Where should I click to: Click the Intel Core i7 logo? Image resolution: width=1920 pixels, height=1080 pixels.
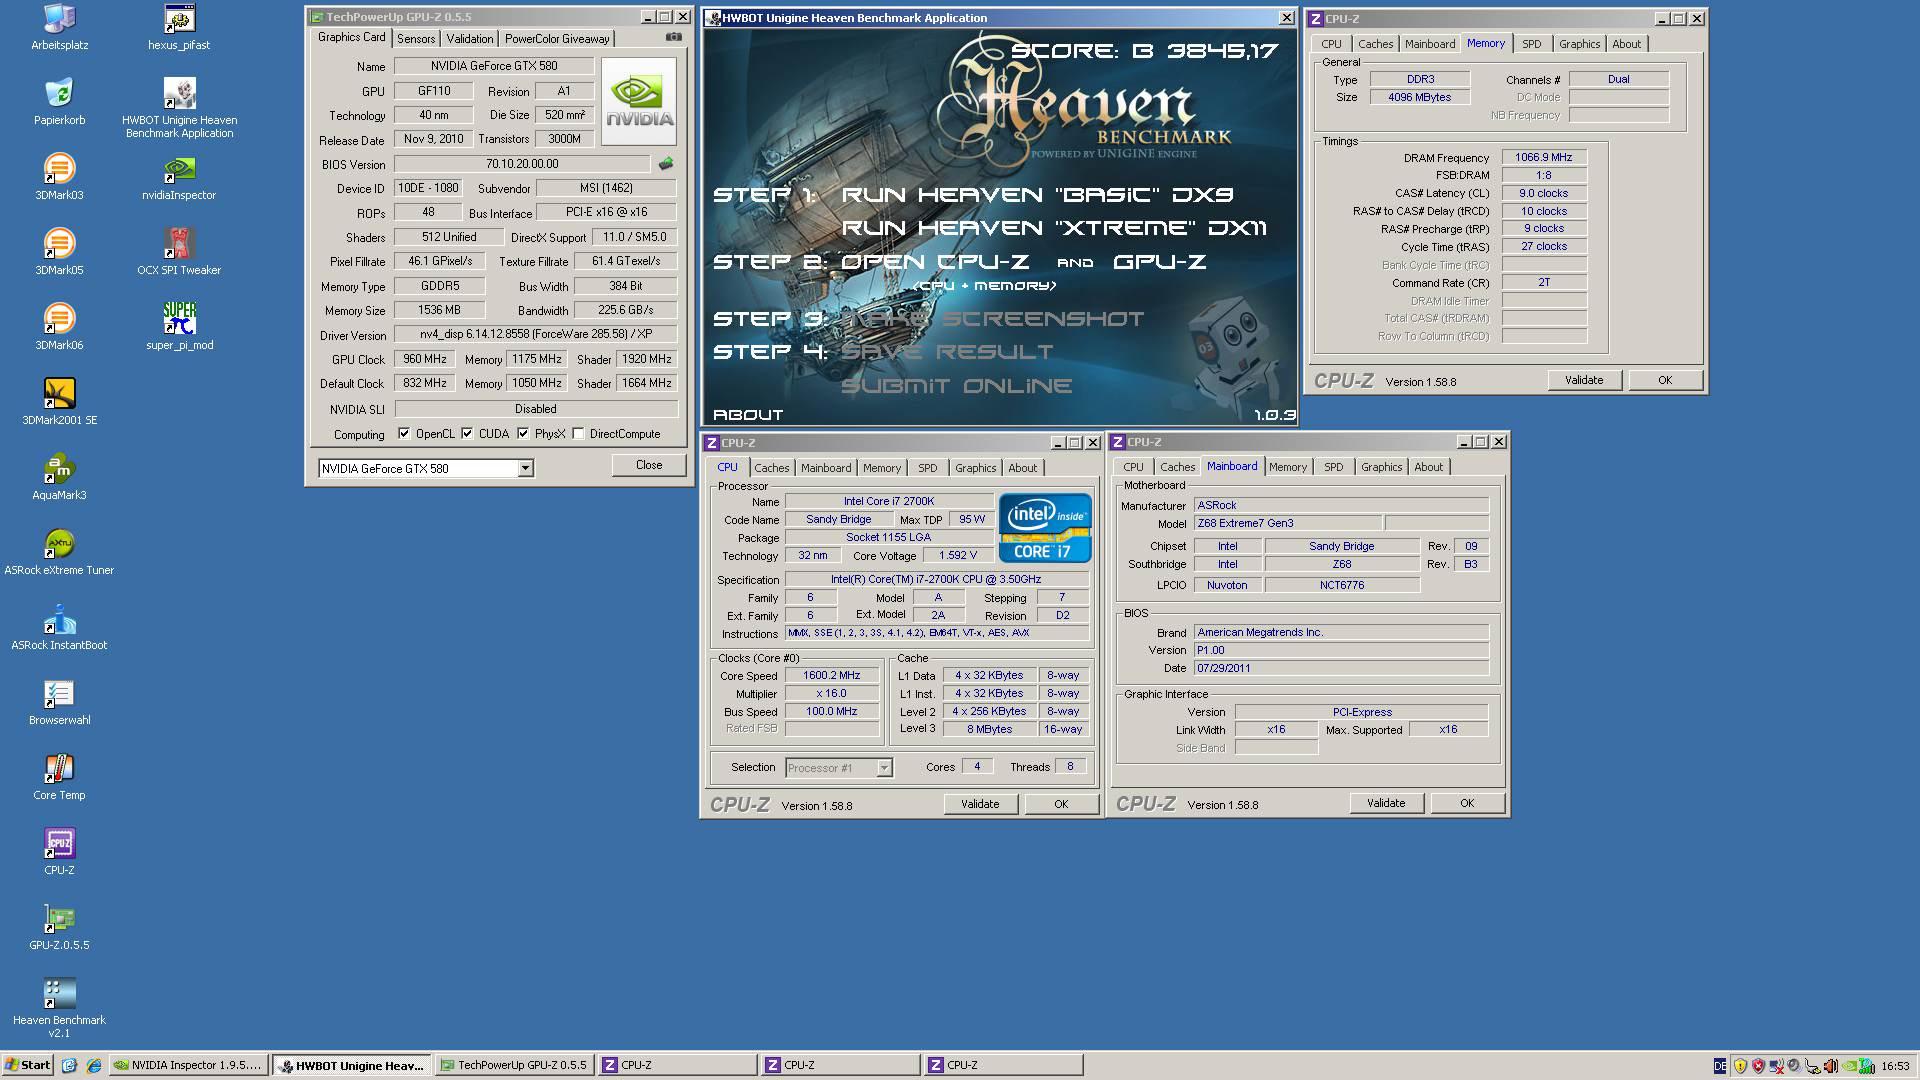pyautogui.click(x=1044, y=528)
